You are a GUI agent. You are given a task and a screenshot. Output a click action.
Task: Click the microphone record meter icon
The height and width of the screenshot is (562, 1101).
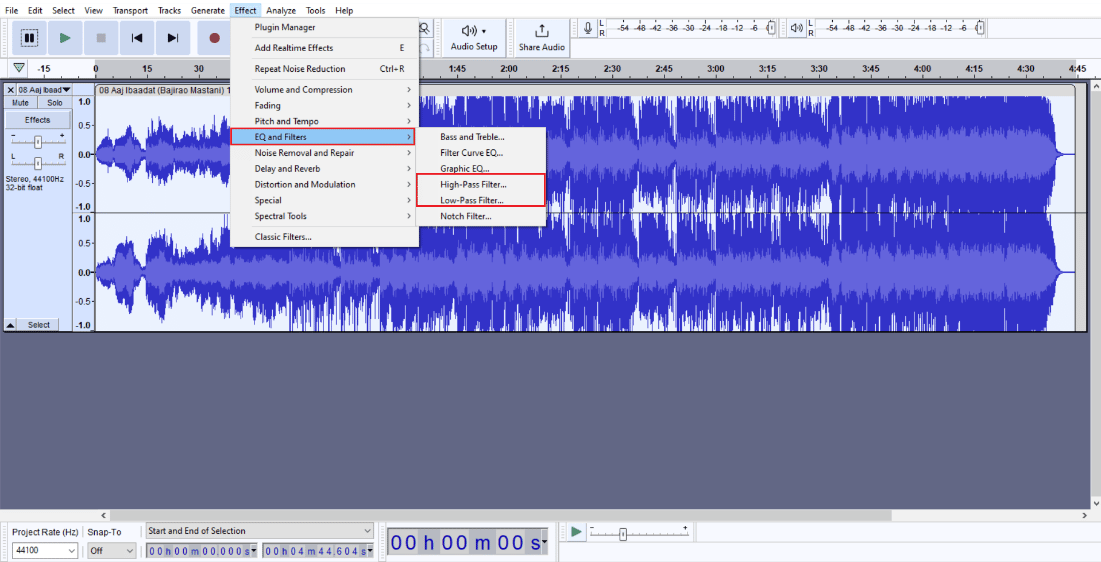(588, 28)
